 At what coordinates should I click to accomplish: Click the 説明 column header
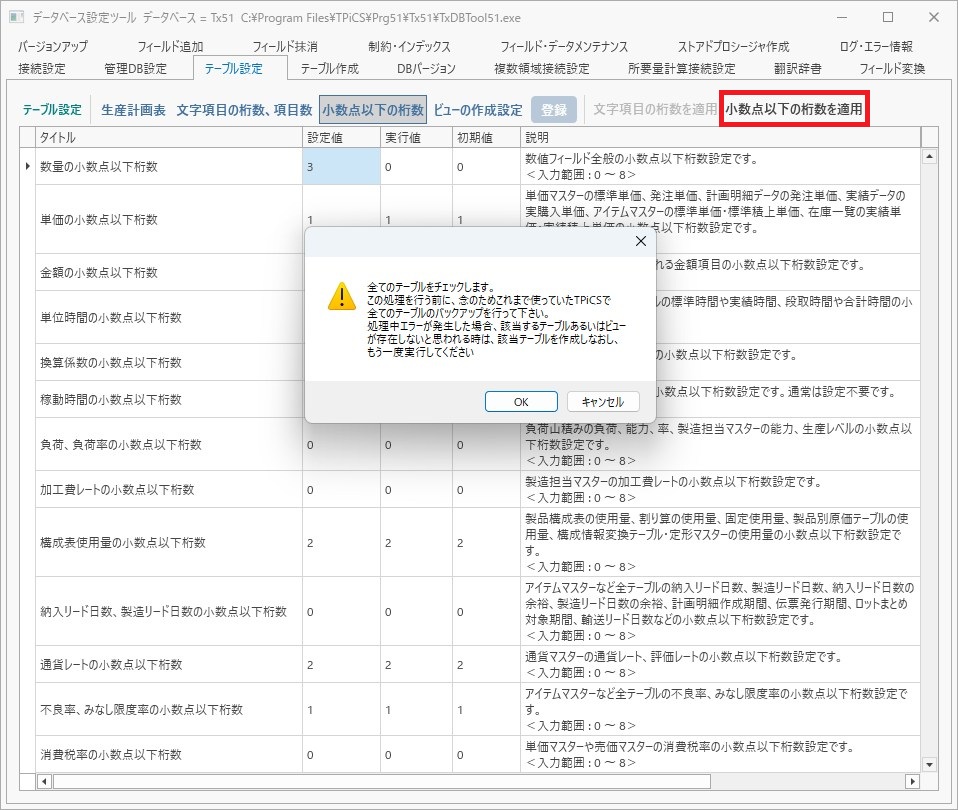click(x=720, y=137)
